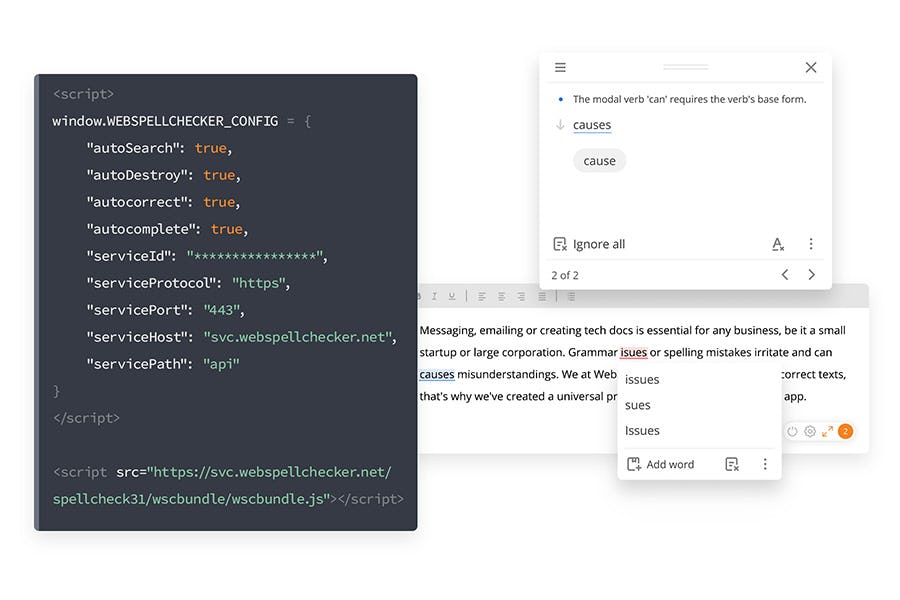Open more options beside the language icon

point(810,244)
